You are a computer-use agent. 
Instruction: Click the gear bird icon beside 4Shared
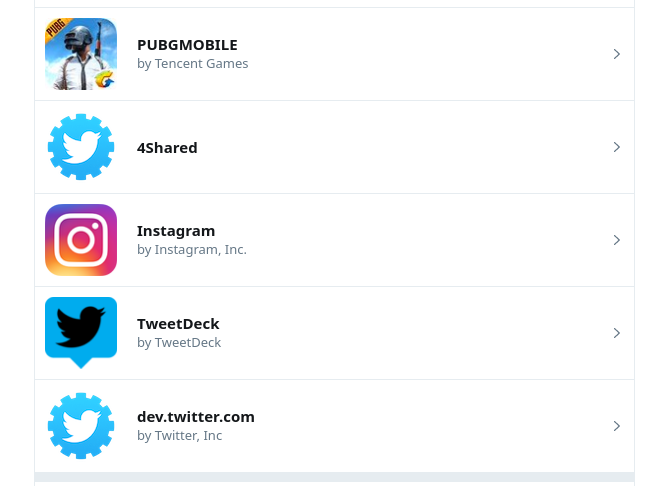pos(81,147)
